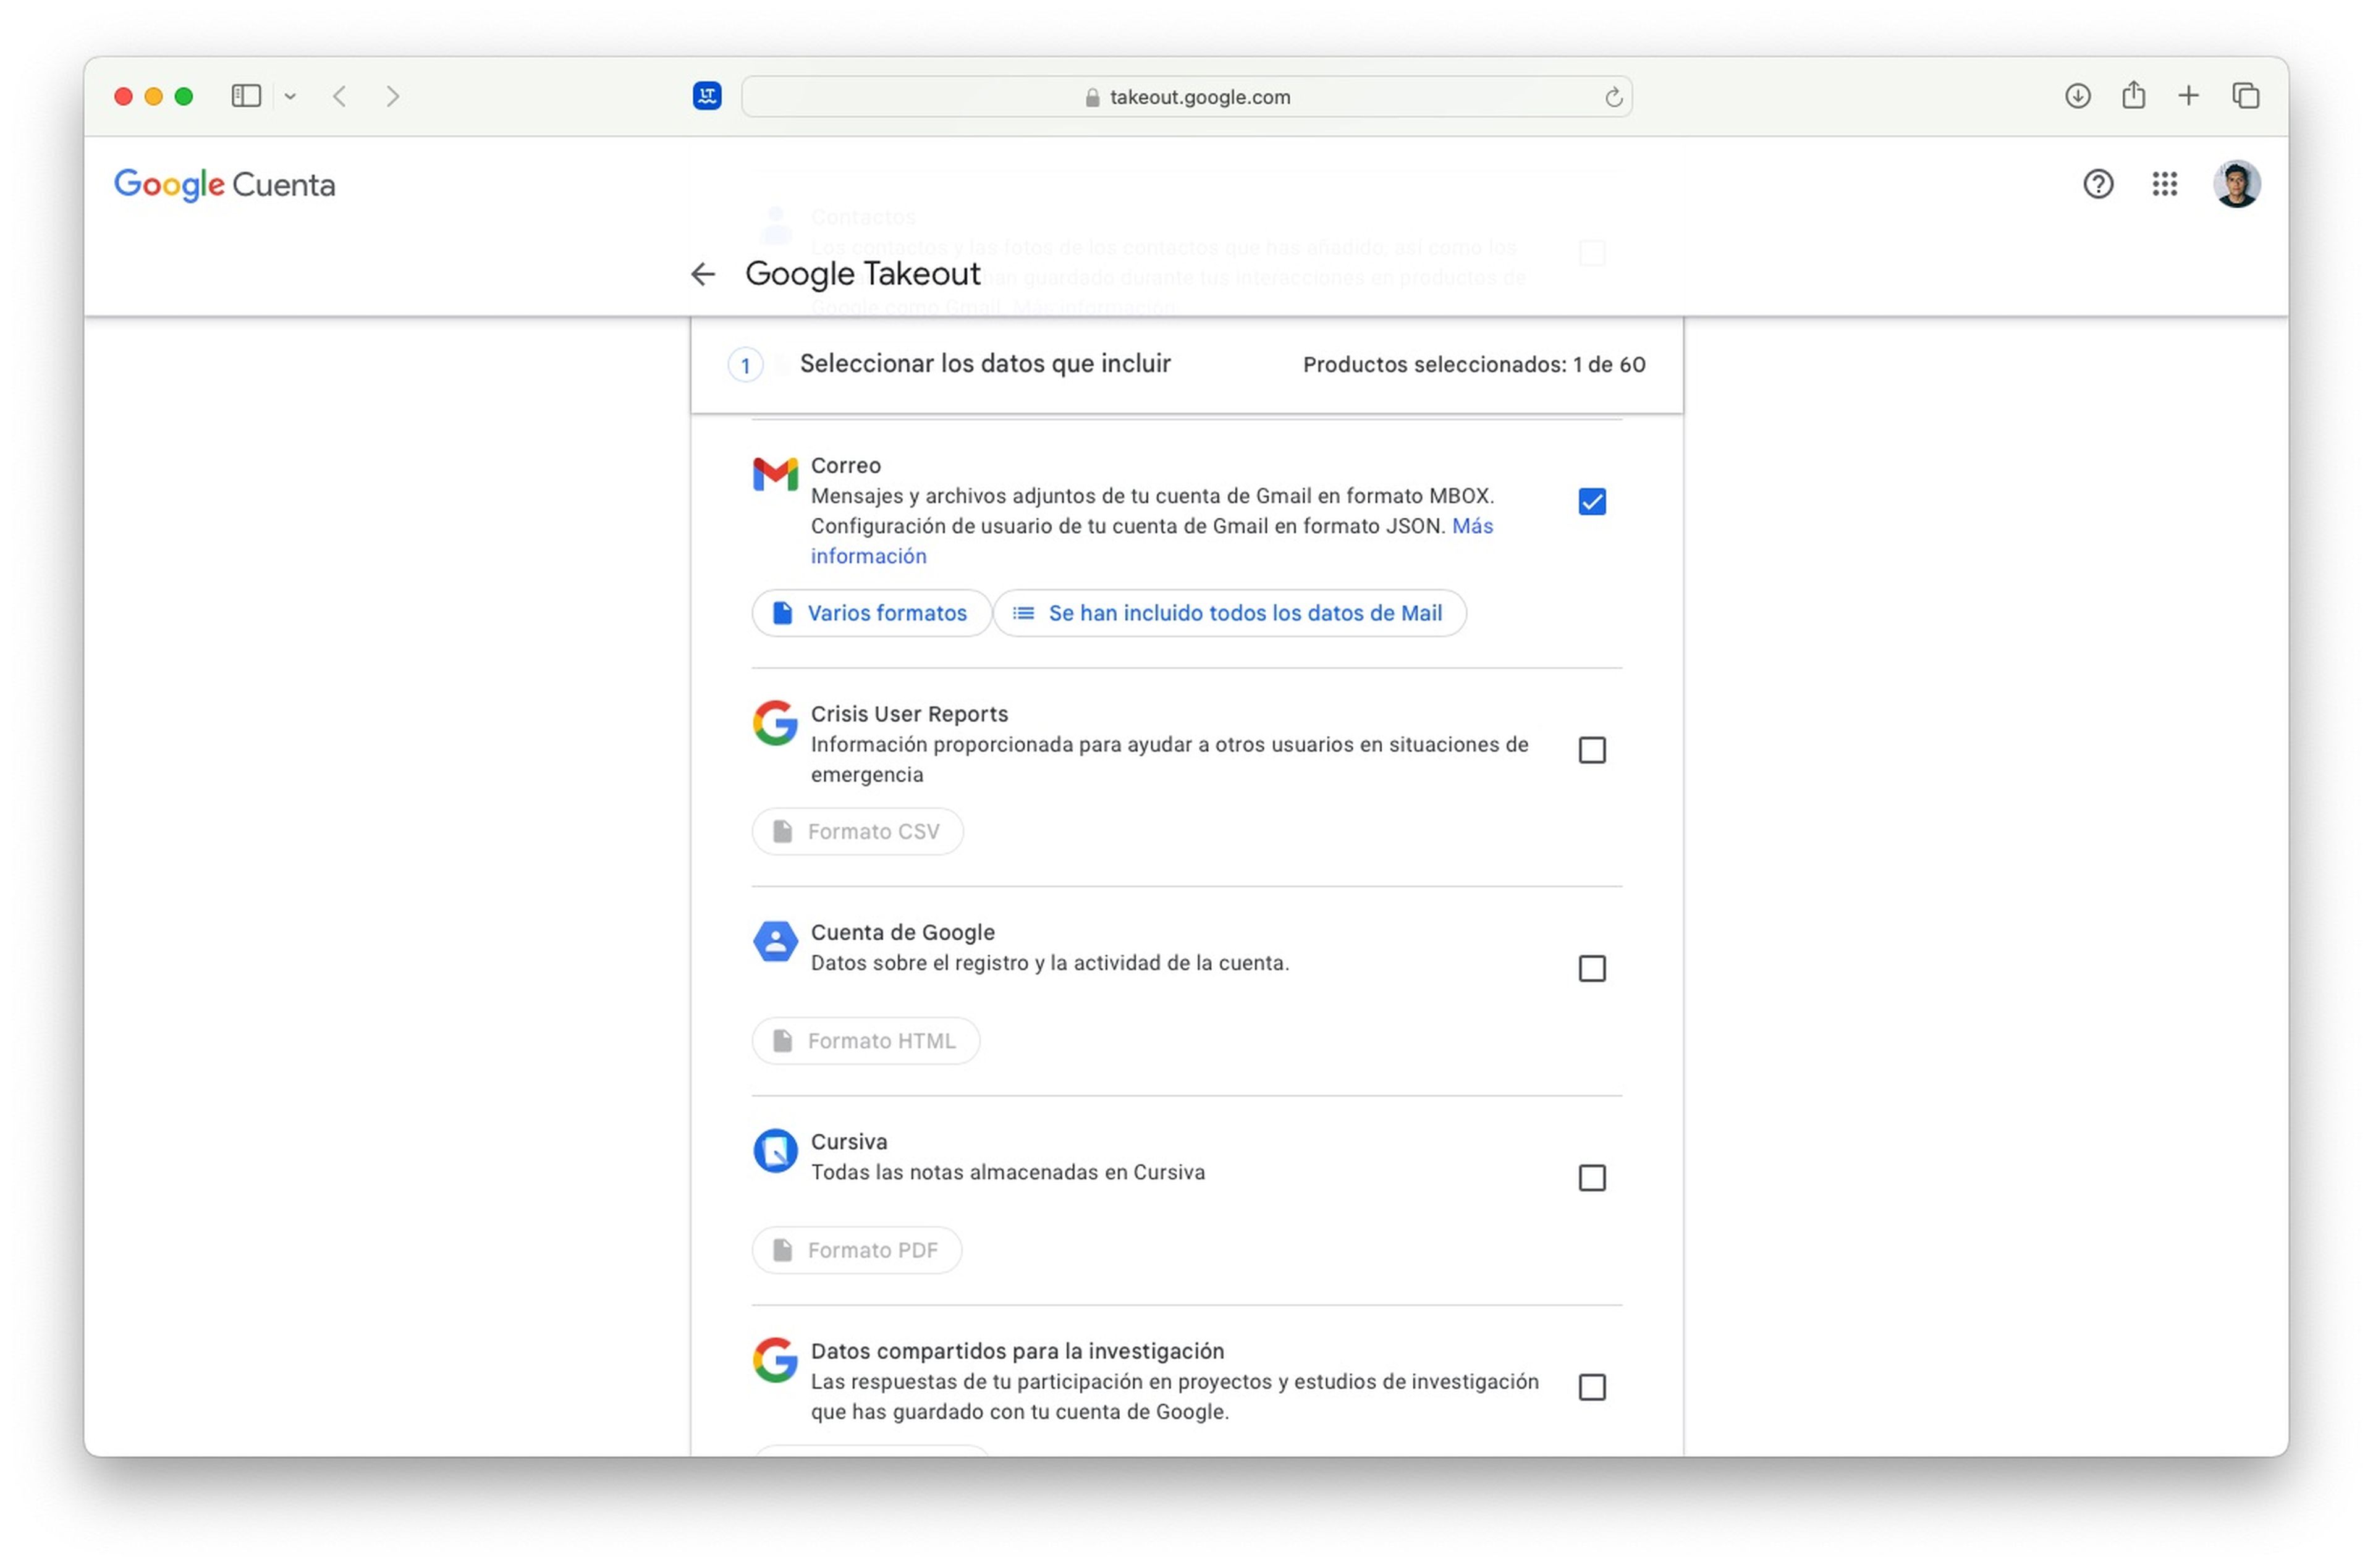Click the Seleccionar los datos que incluir heading
The image size is (2373, 1568).
[x=984, y=364]
